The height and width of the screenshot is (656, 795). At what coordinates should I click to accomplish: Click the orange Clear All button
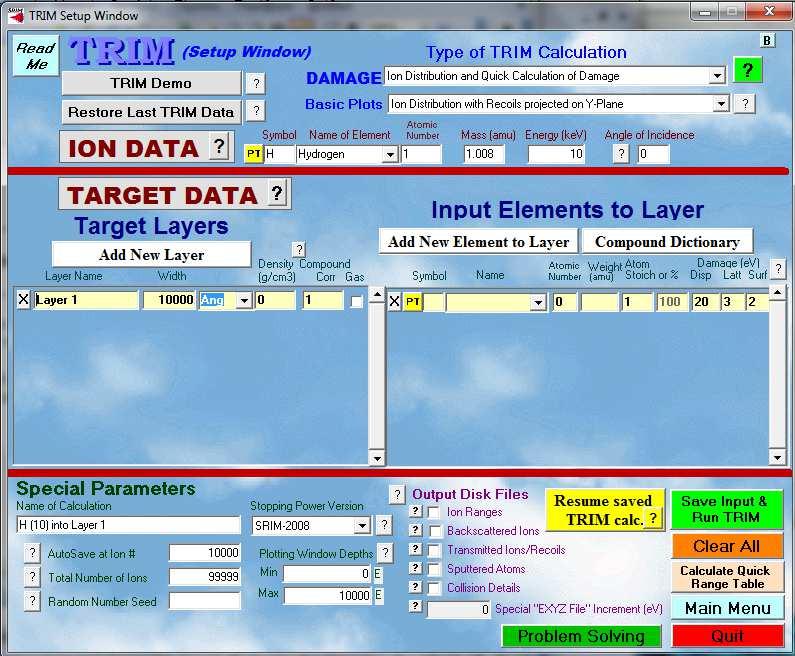(x=727, y=546)
